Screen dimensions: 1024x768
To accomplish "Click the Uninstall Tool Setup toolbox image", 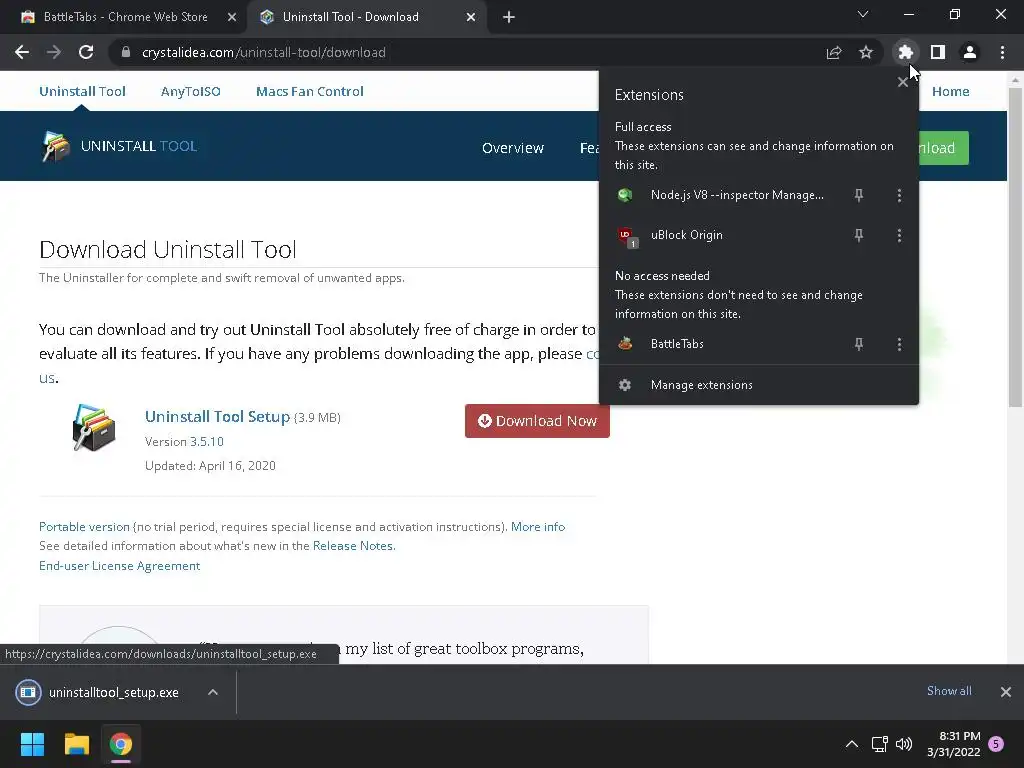I will 93,428.
